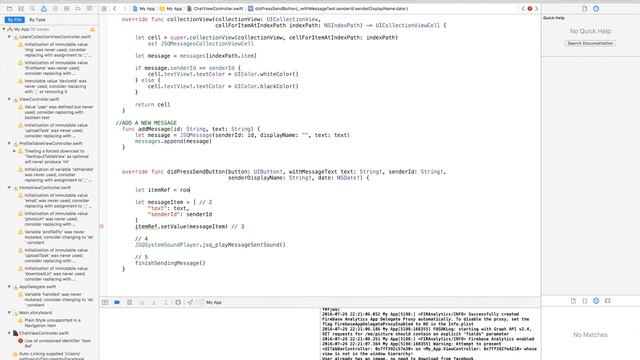Open the Breakpoint navigator icon
Viewport: 640px width, 360px height.
pyautogui.click(x=78, y=9)
